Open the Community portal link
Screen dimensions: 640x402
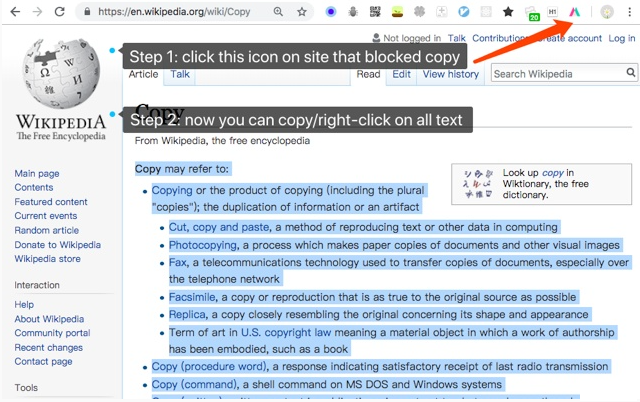[x=52, y=333]
